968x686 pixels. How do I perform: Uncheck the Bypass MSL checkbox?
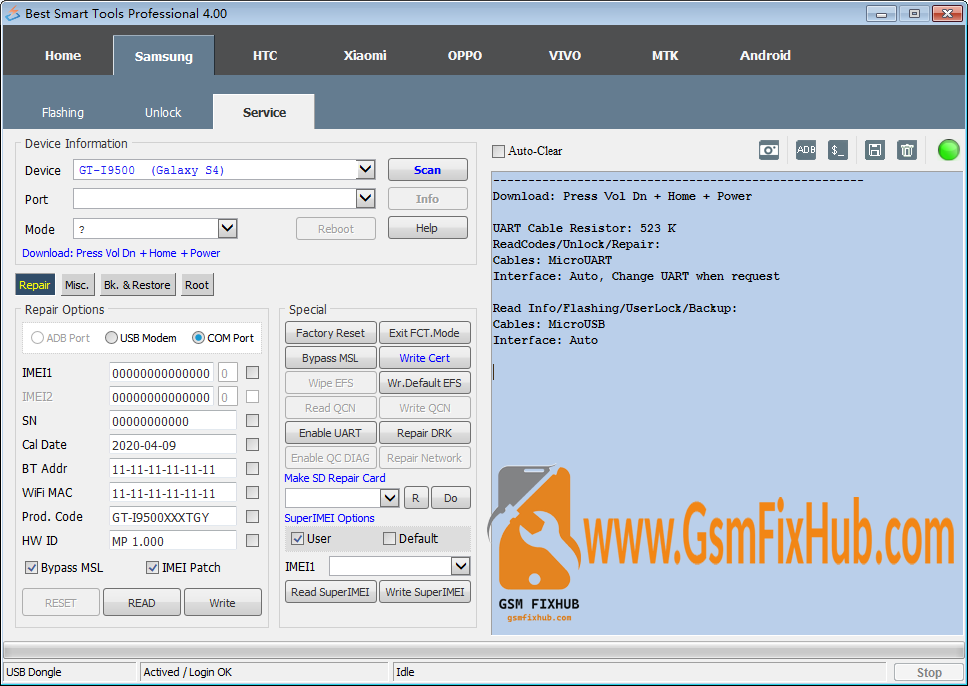pyautogui.click(x=31, y=567)
